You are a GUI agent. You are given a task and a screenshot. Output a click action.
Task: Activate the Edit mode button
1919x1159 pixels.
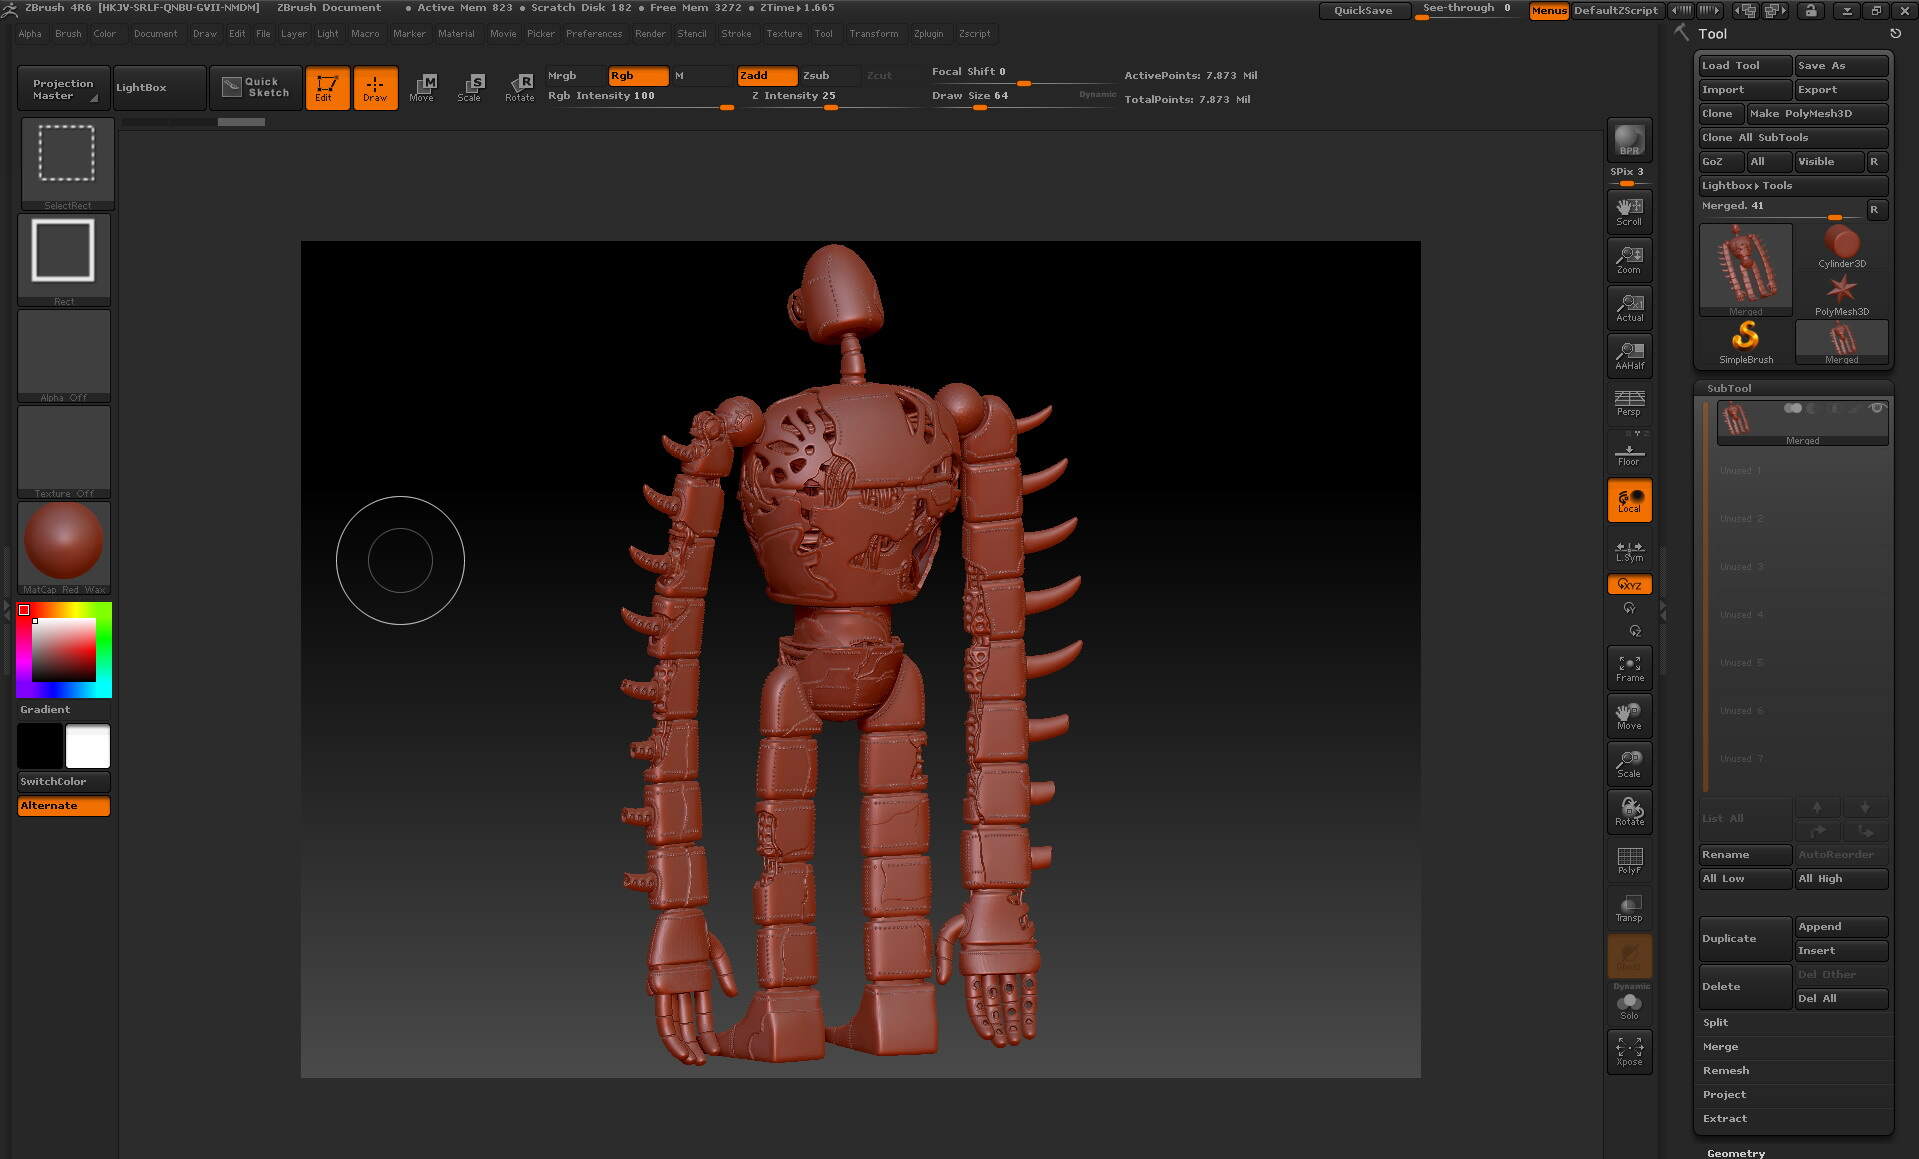click(327, 88)
